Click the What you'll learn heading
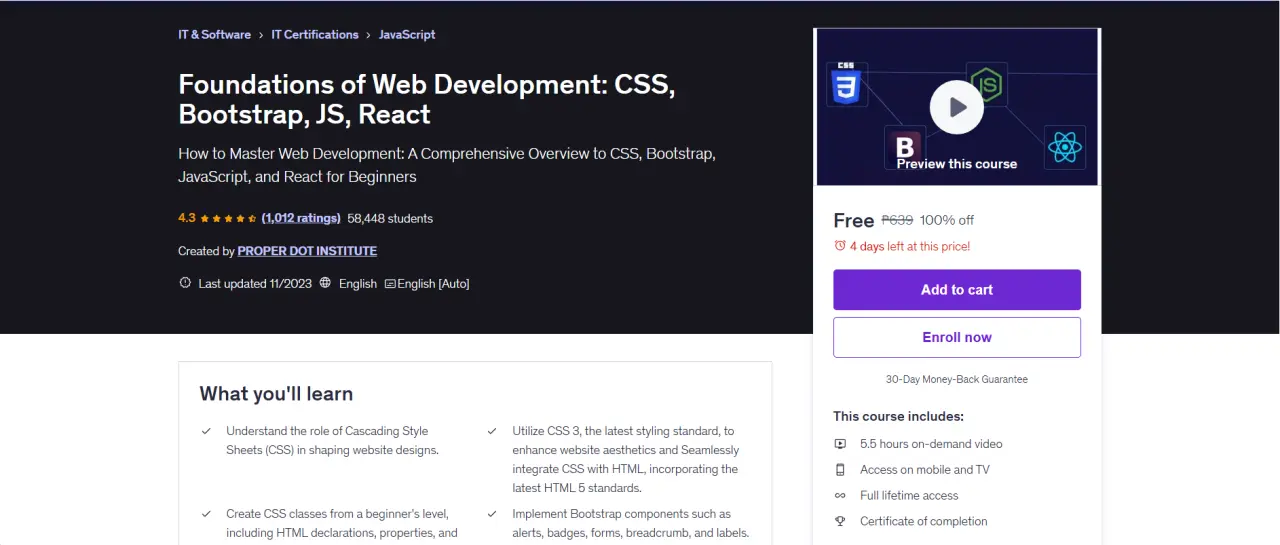Screen dimensions: 1280x545 click(x=276, y=394)
